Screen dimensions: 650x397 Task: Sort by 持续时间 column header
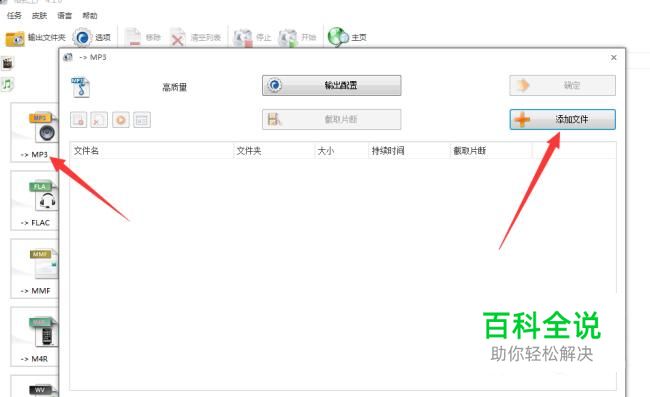409,151
